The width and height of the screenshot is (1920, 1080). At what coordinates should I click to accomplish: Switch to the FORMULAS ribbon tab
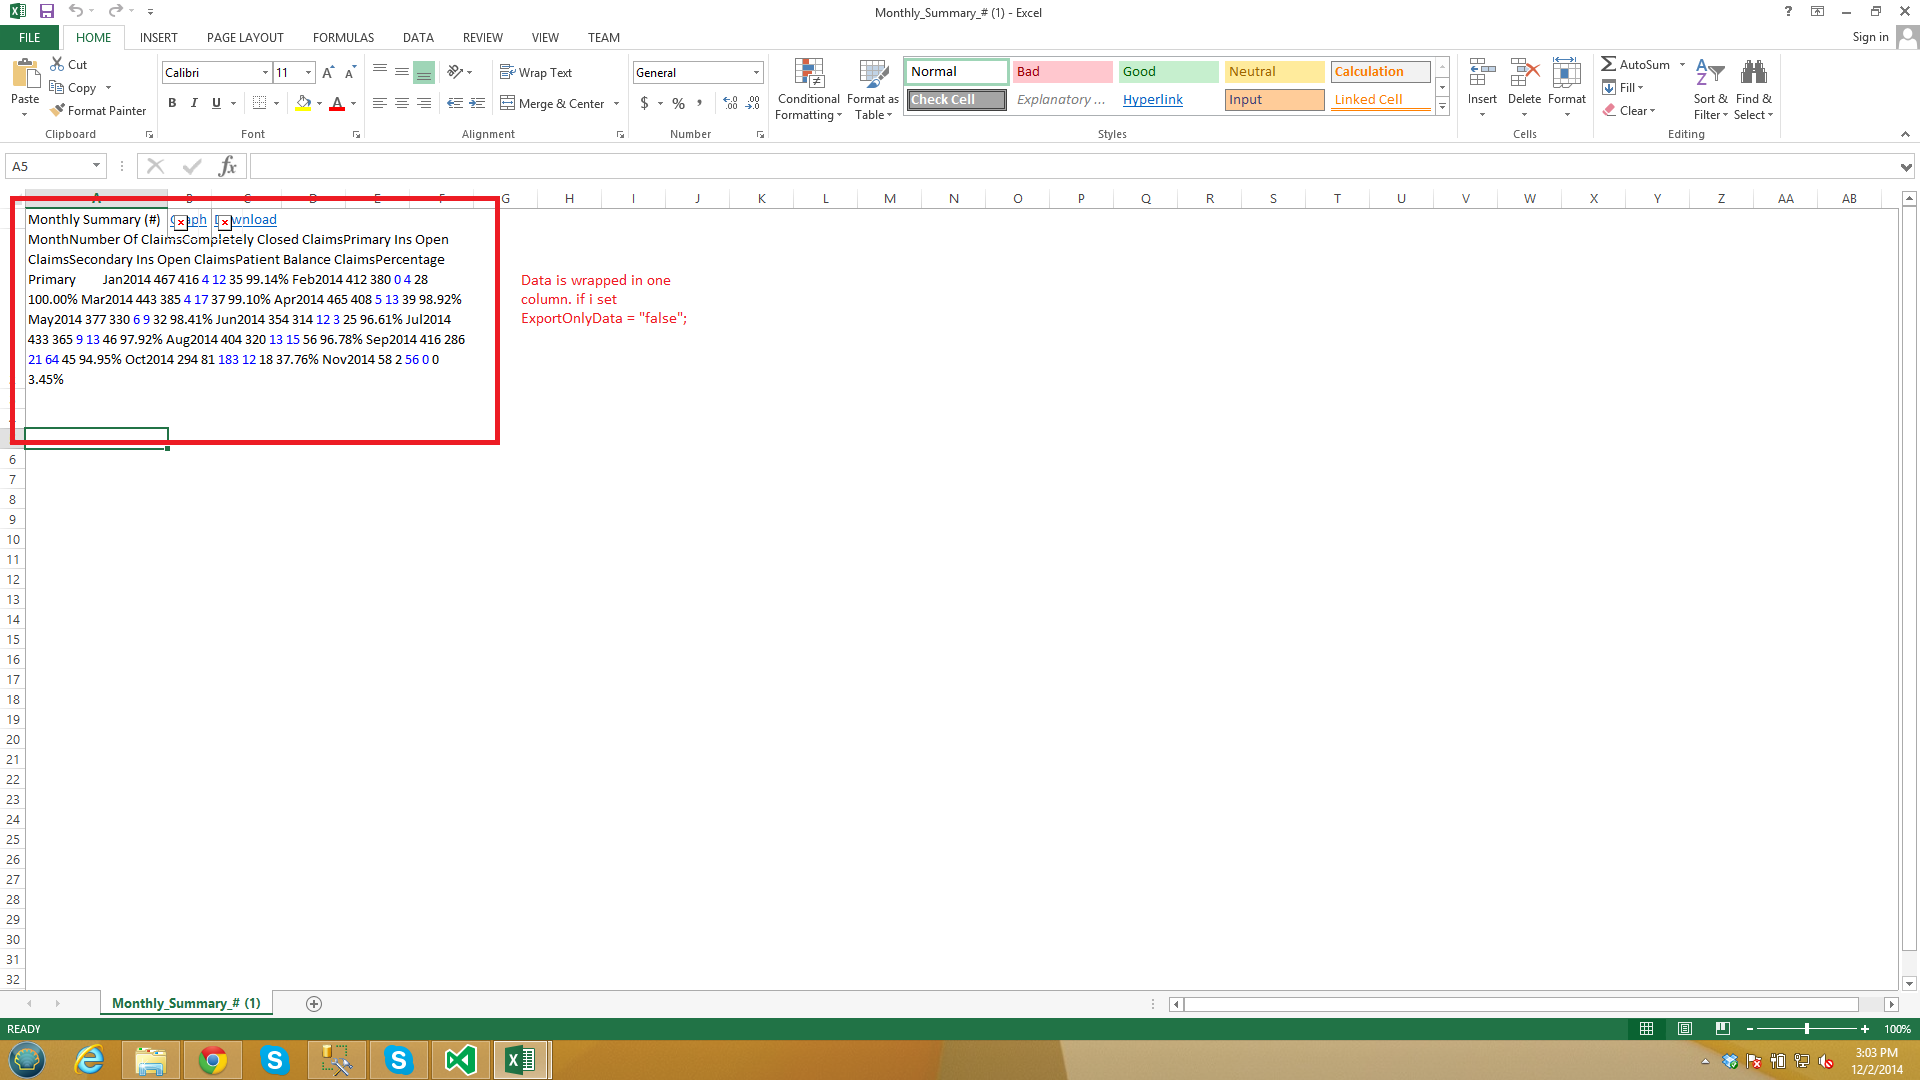pyautogui.click(x=343, y=37)
